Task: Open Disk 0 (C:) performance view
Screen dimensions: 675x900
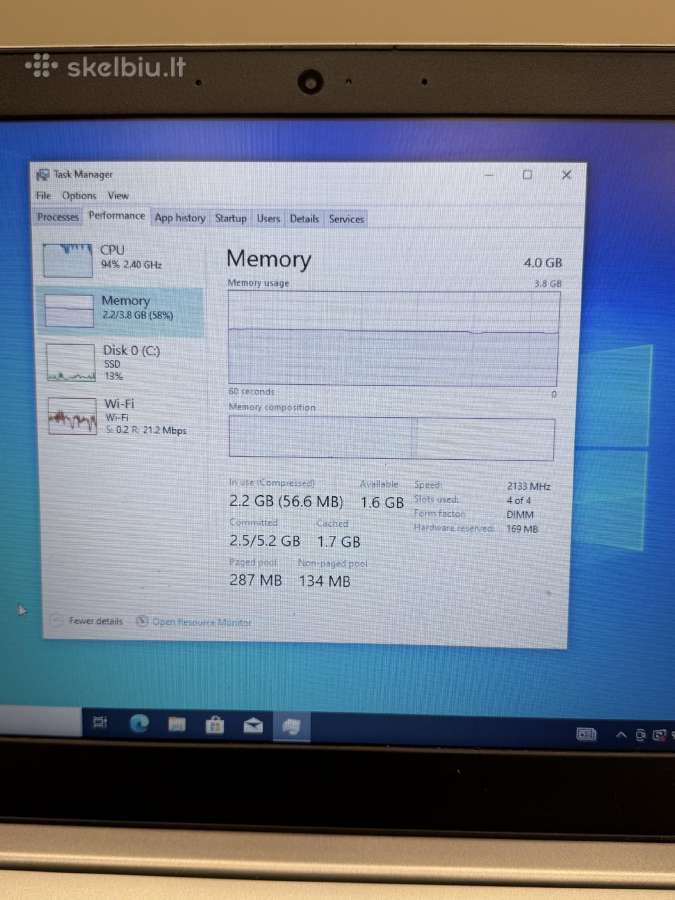Action: click(121, 362)
